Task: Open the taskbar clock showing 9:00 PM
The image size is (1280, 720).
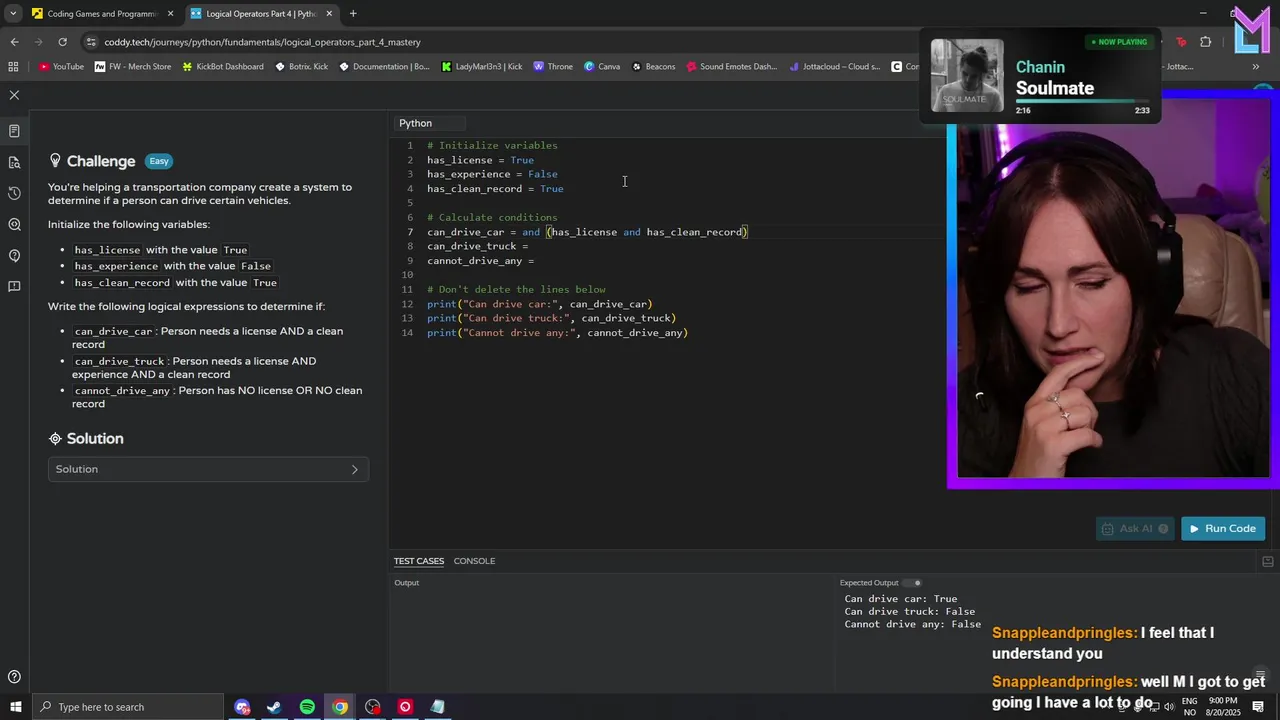Action: point(1223,707)
